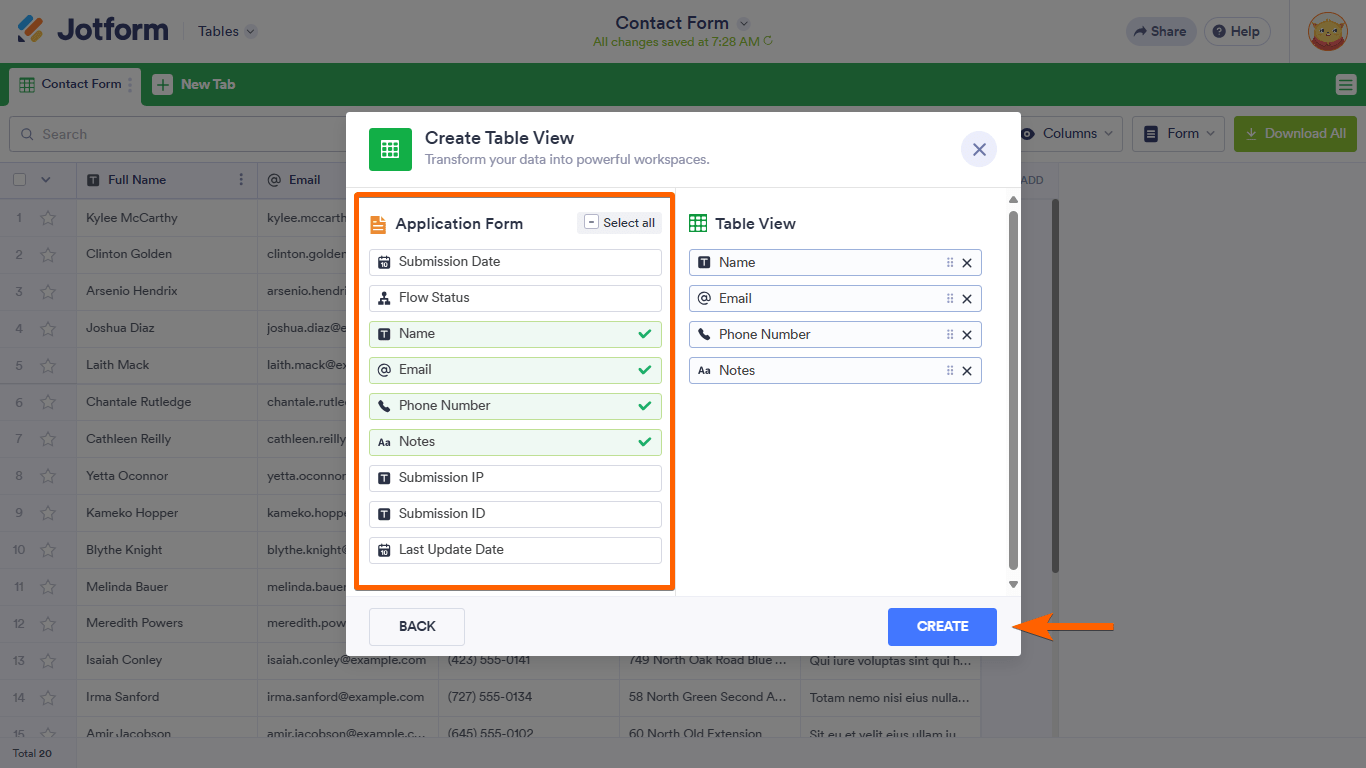Select the Contact Form tab

point(72,85)
